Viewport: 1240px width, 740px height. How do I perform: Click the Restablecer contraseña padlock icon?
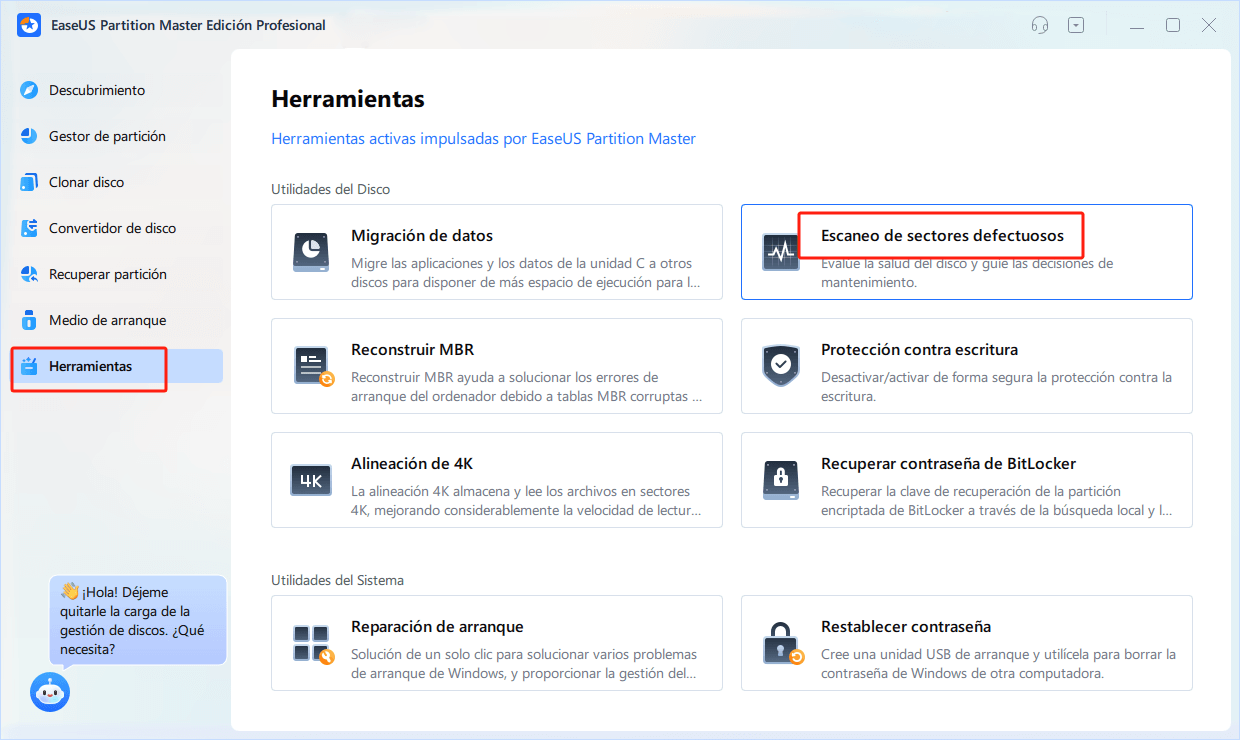pos(783,643)
